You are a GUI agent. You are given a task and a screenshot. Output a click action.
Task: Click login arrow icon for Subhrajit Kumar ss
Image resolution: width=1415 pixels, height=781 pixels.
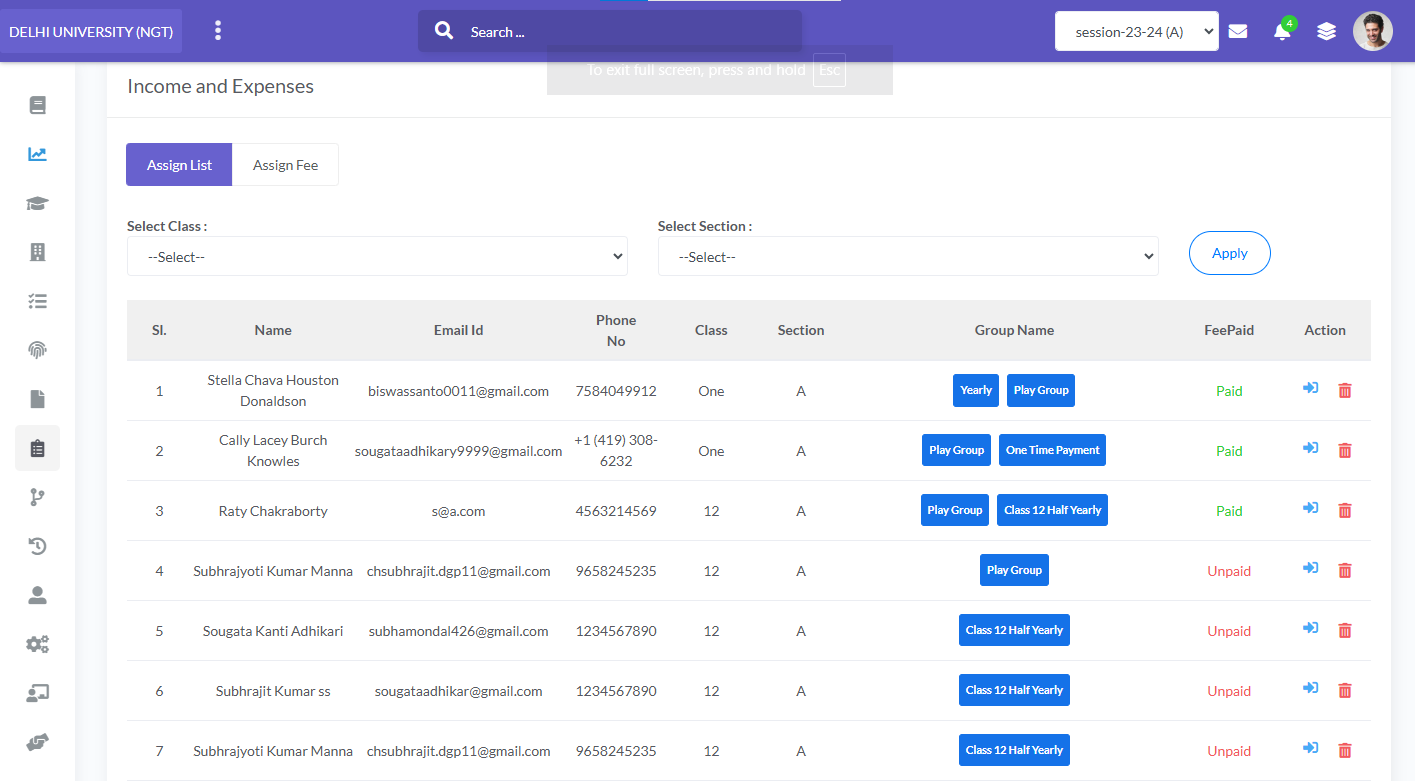click(x=1310, y=688)
